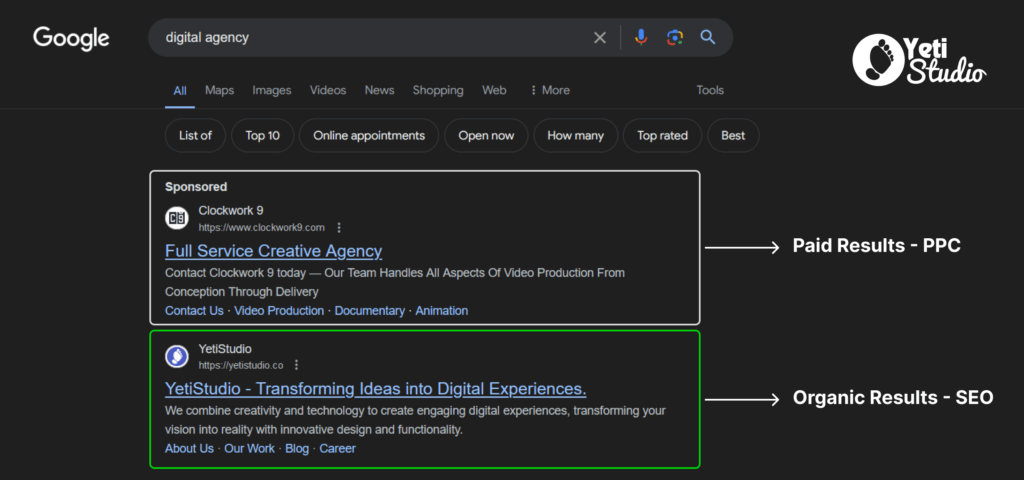
Task: Select the 'Open now' chip
Action: coord(486,136)
